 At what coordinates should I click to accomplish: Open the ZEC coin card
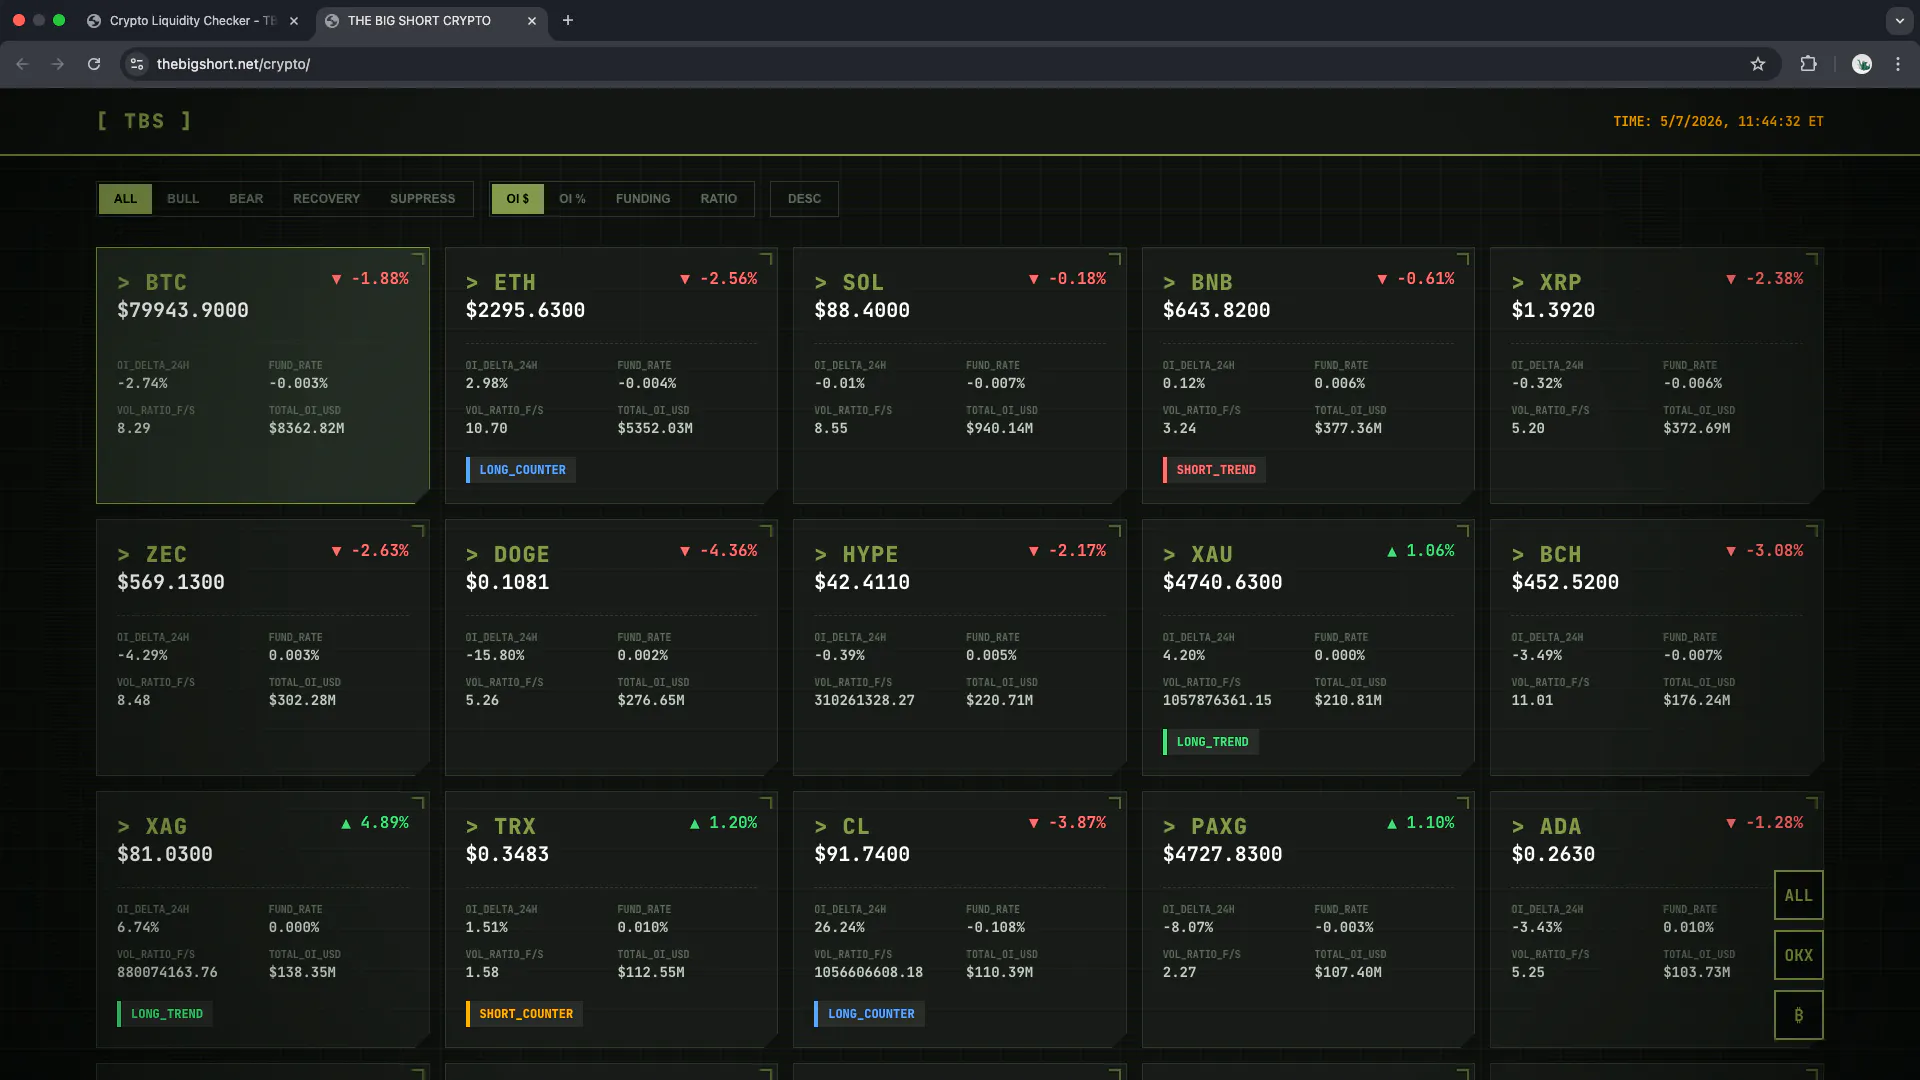click(263, 647)
